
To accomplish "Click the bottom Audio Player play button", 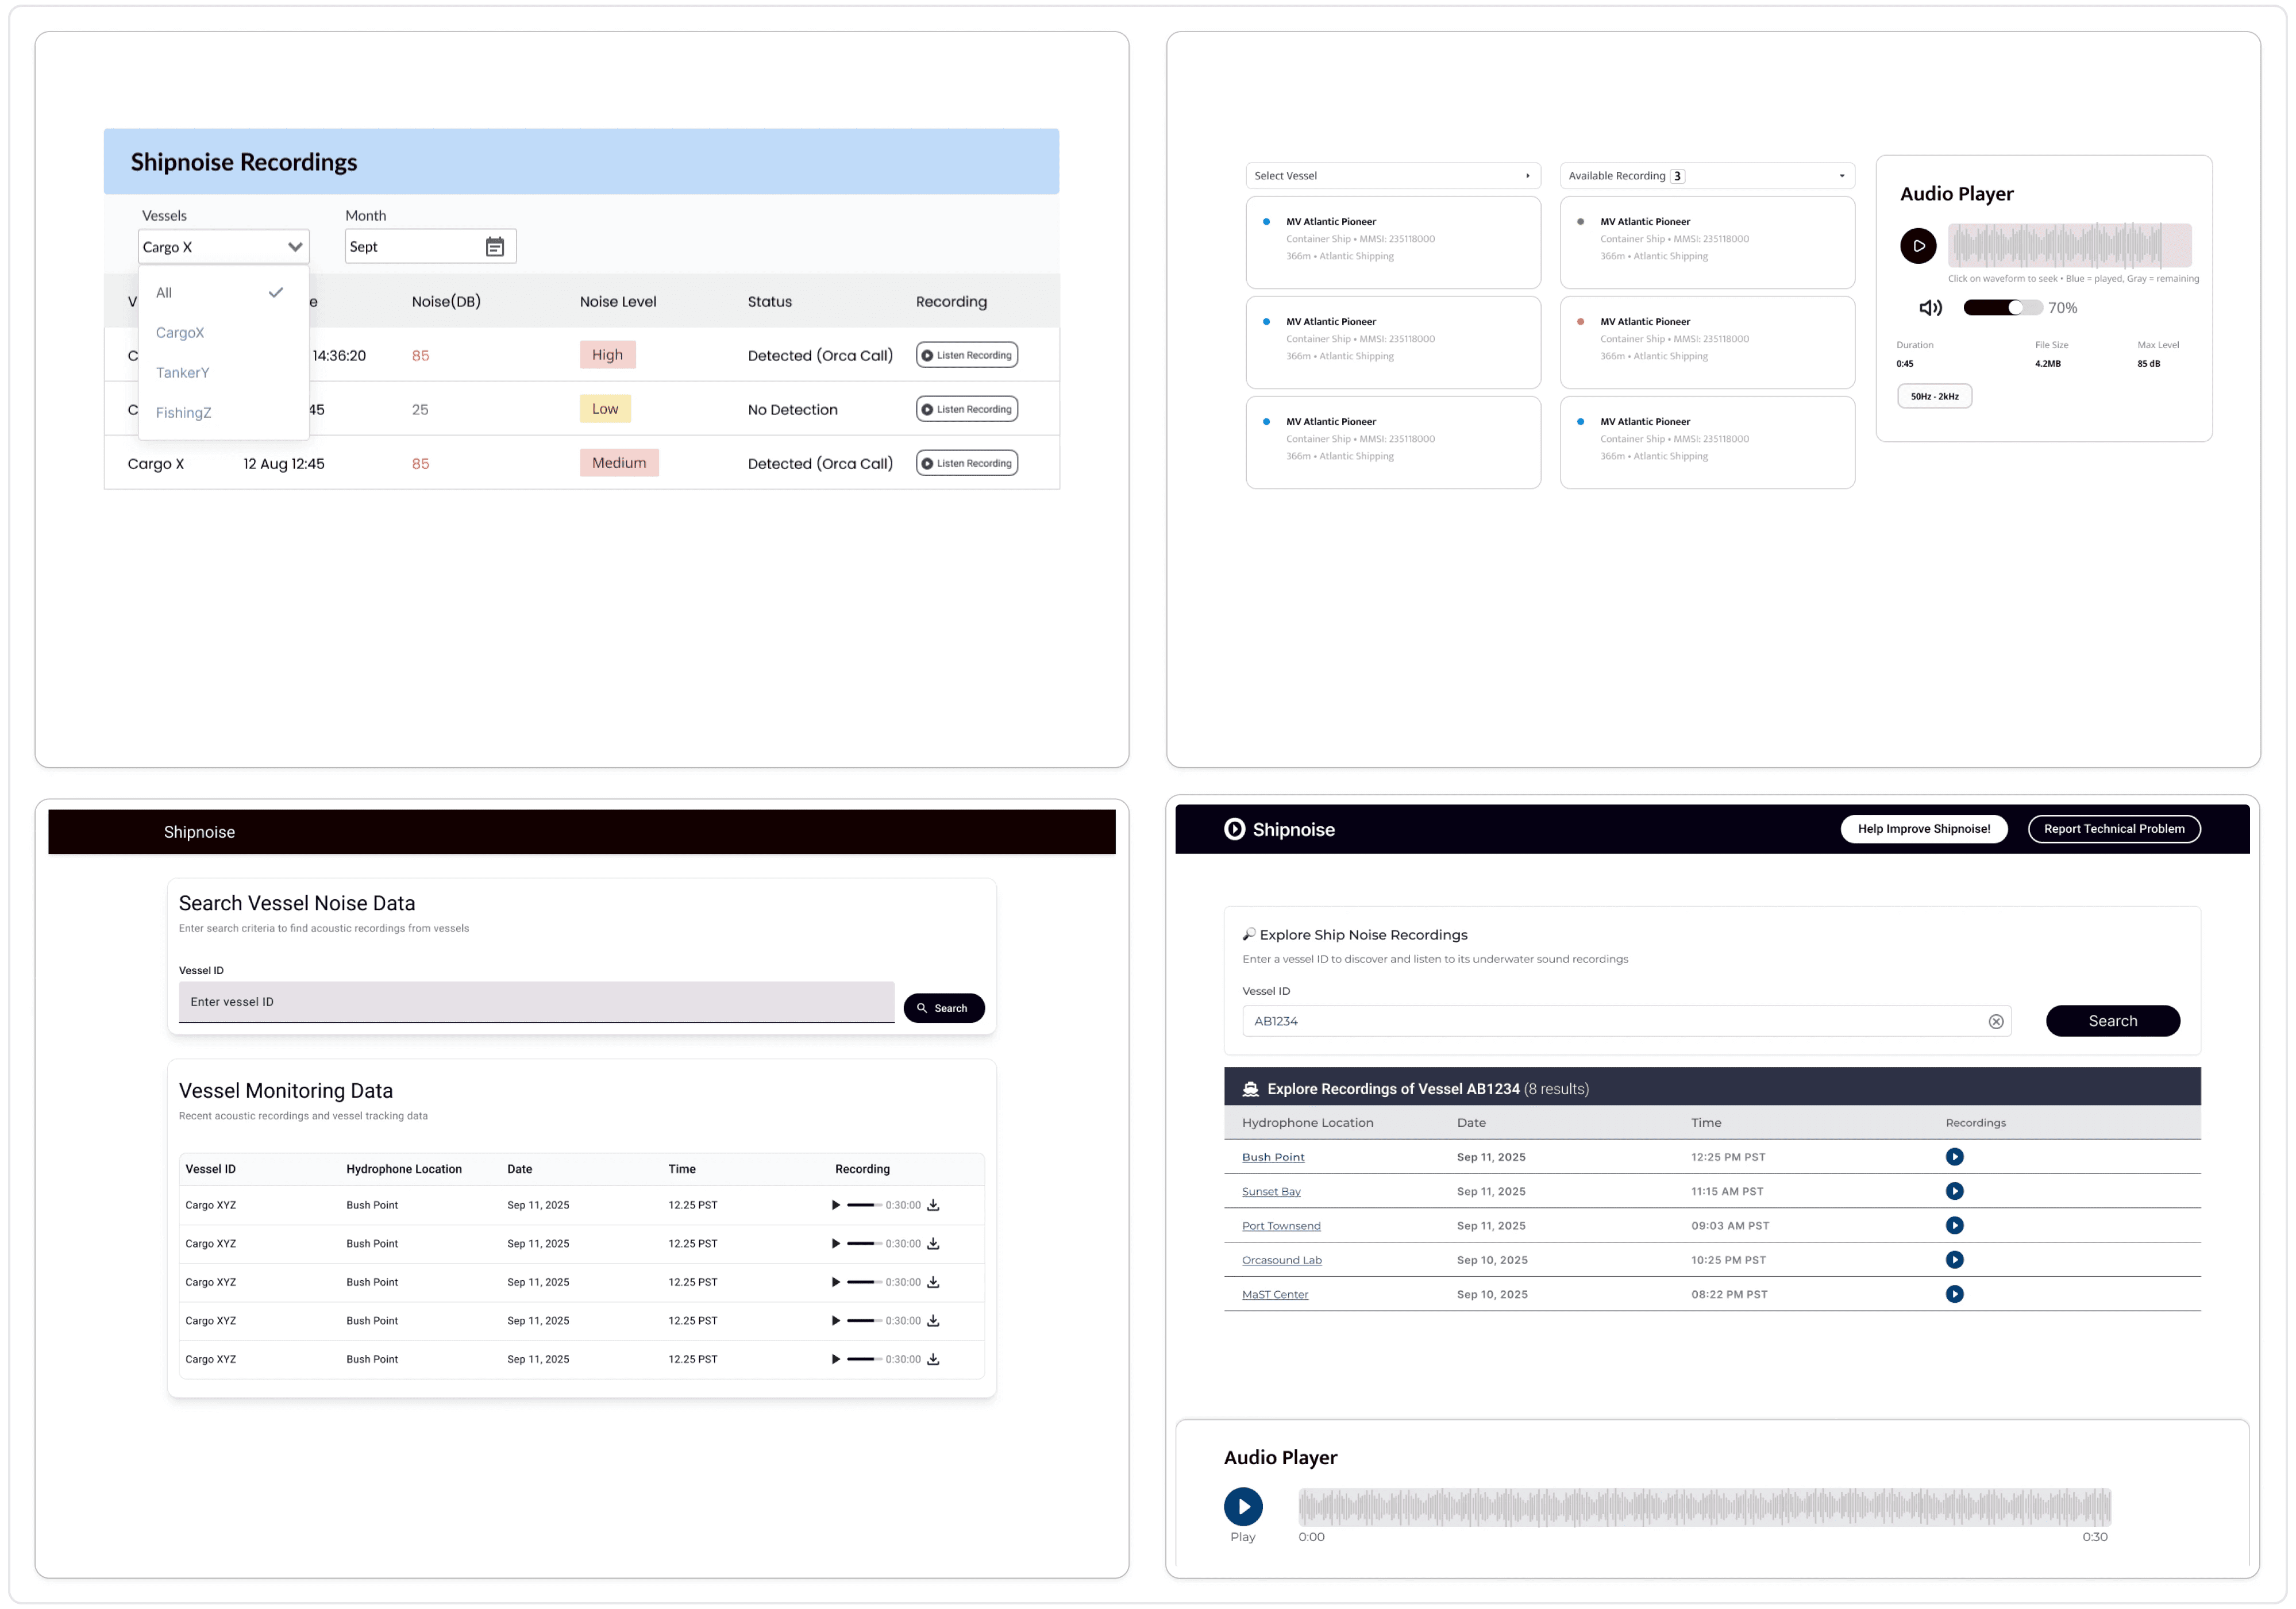I will 1242,1506.
